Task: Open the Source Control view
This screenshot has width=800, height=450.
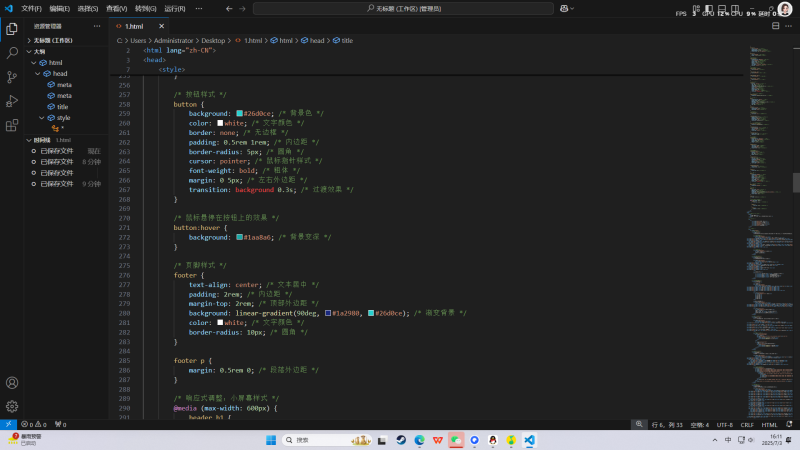Action: point(12,77)
